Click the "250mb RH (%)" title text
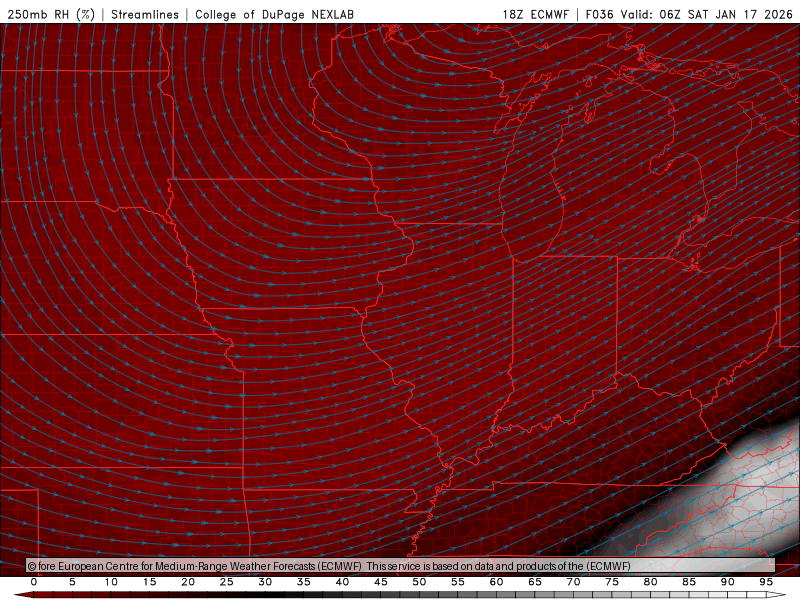Screen dimensions: 800x600 (51, 14)
